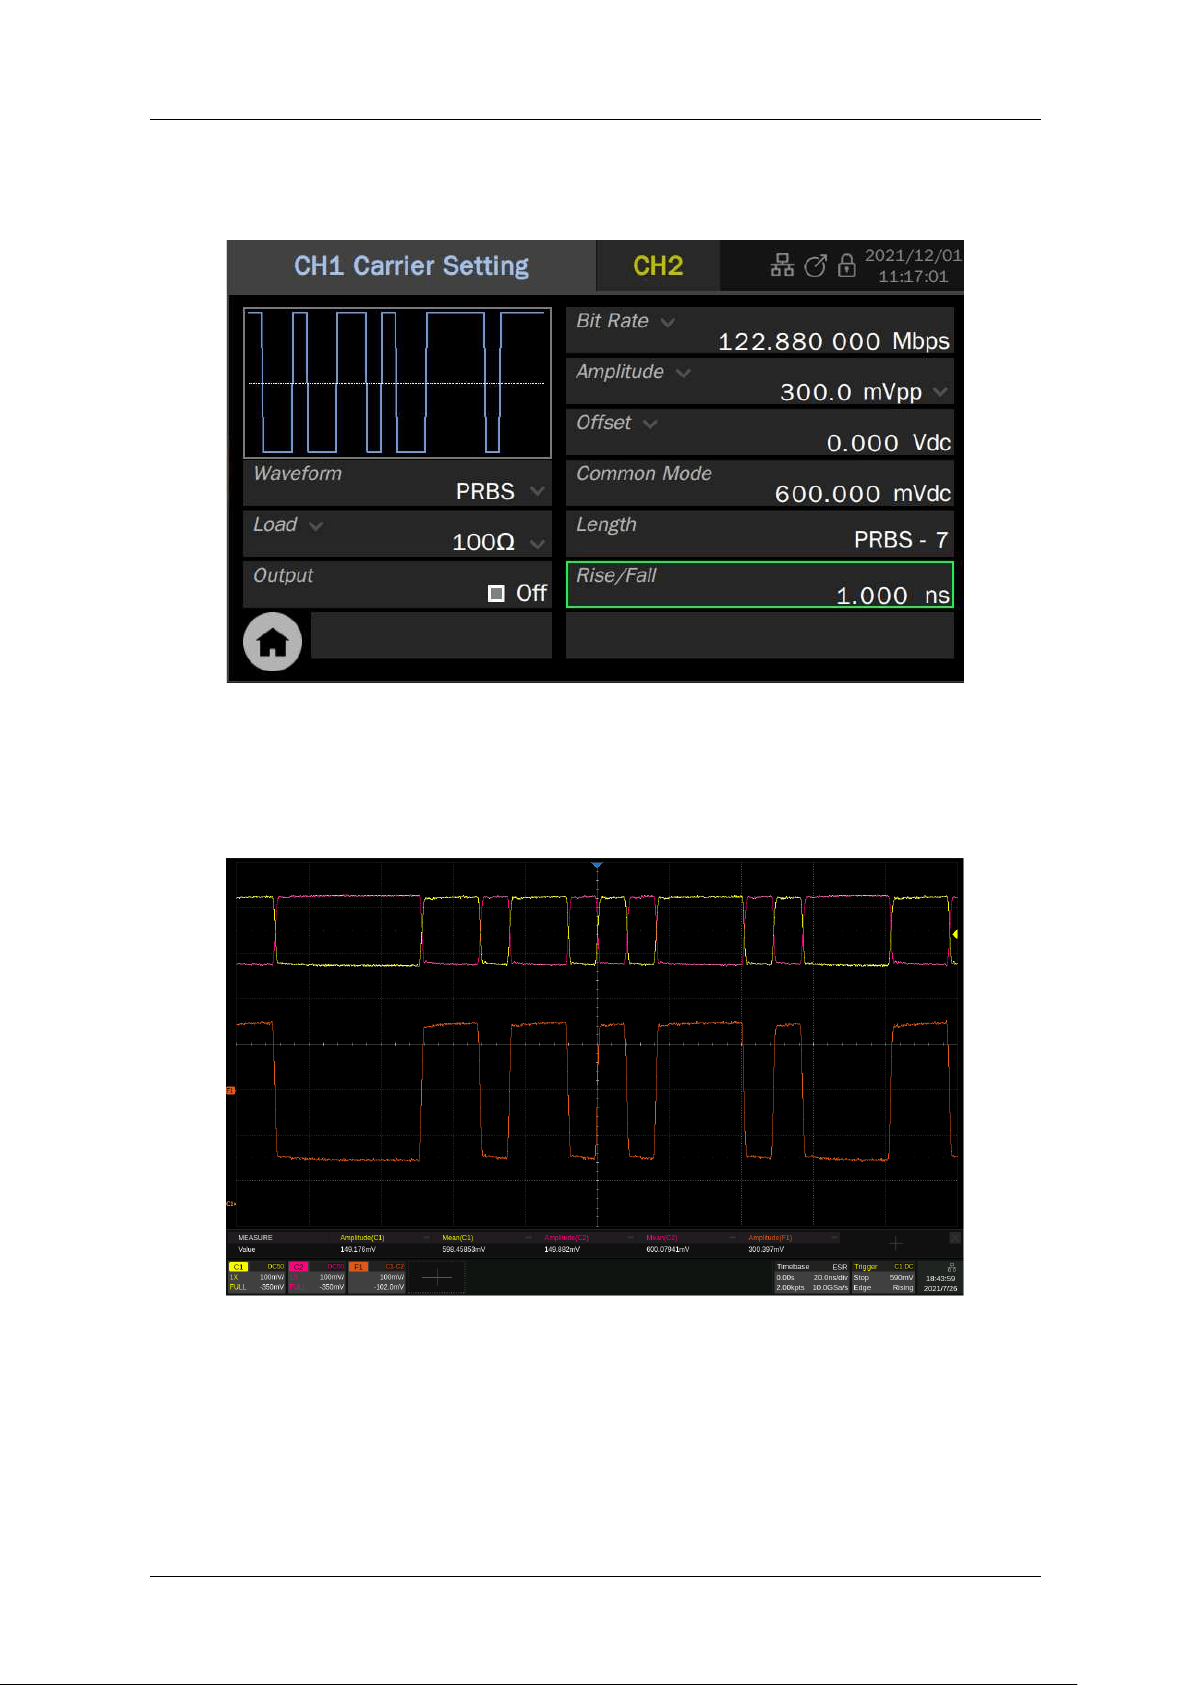1192x1685 pixels.
Task: Click the Mean(C2) measurement item
Action: click(662, 1238)
